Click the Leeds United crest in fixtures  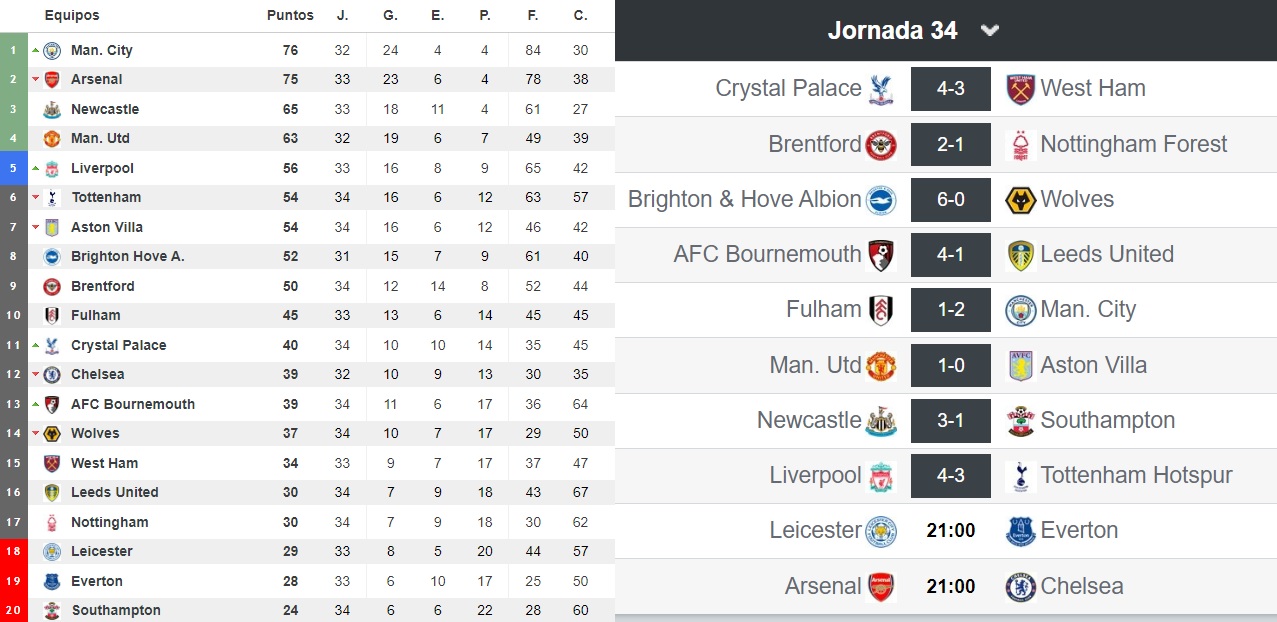pyautogui.click(x=1019, y=255)
